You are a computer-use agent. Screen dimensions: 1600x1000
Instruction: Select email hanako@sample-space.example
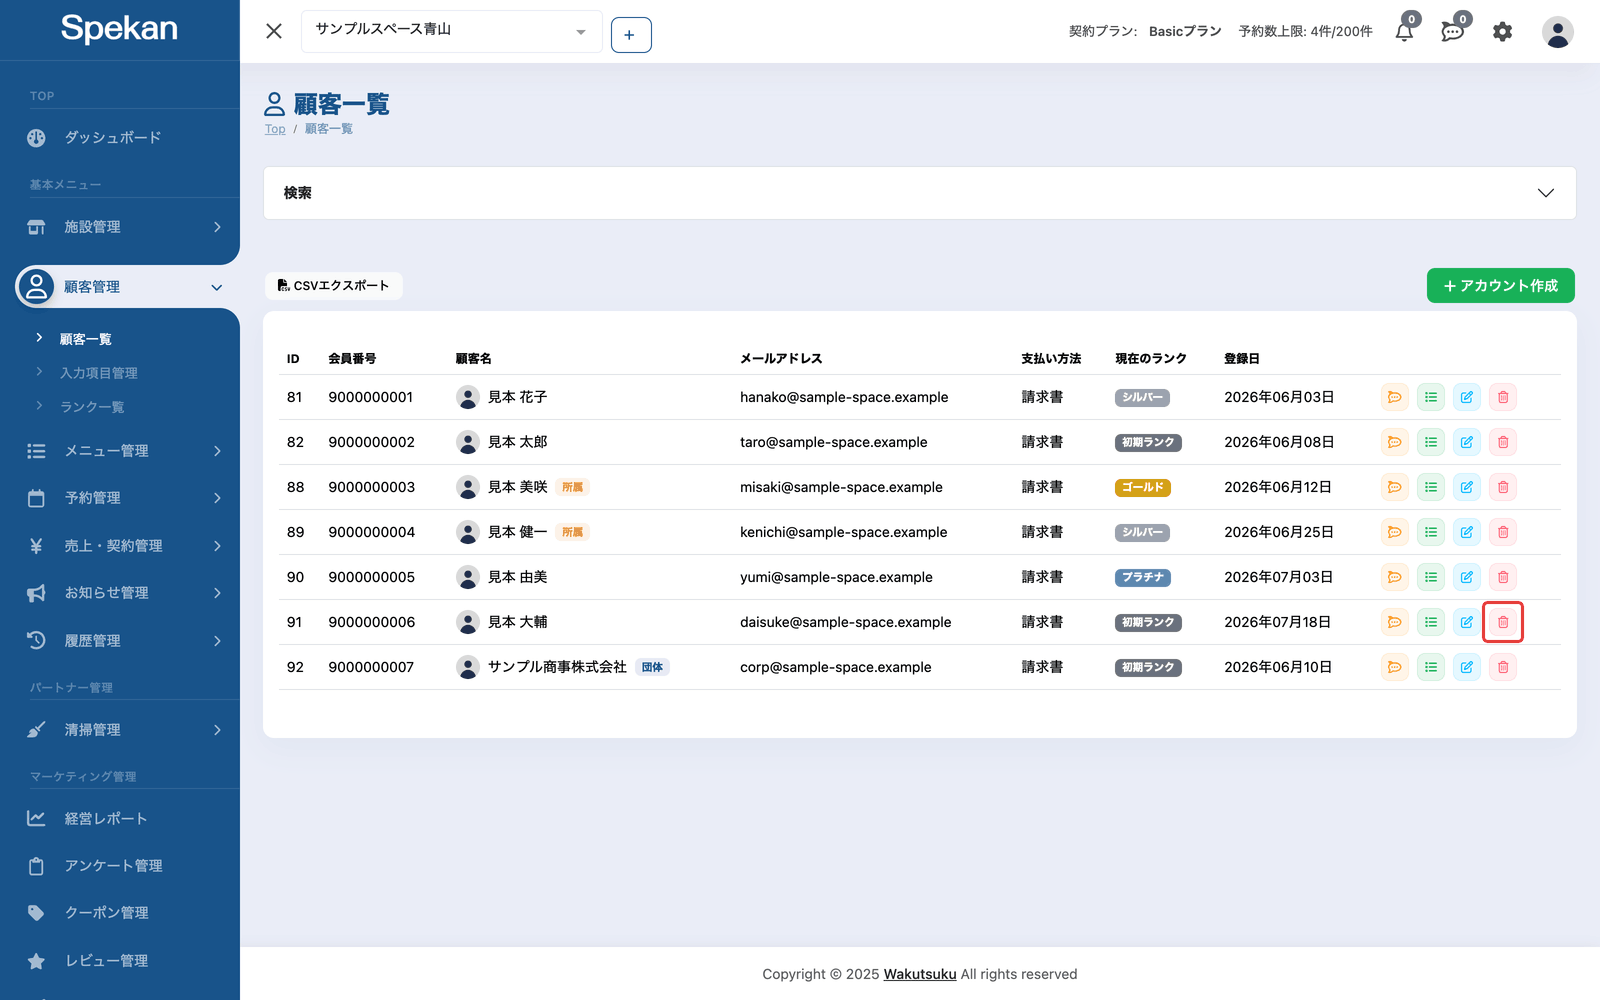coord(844,397)
